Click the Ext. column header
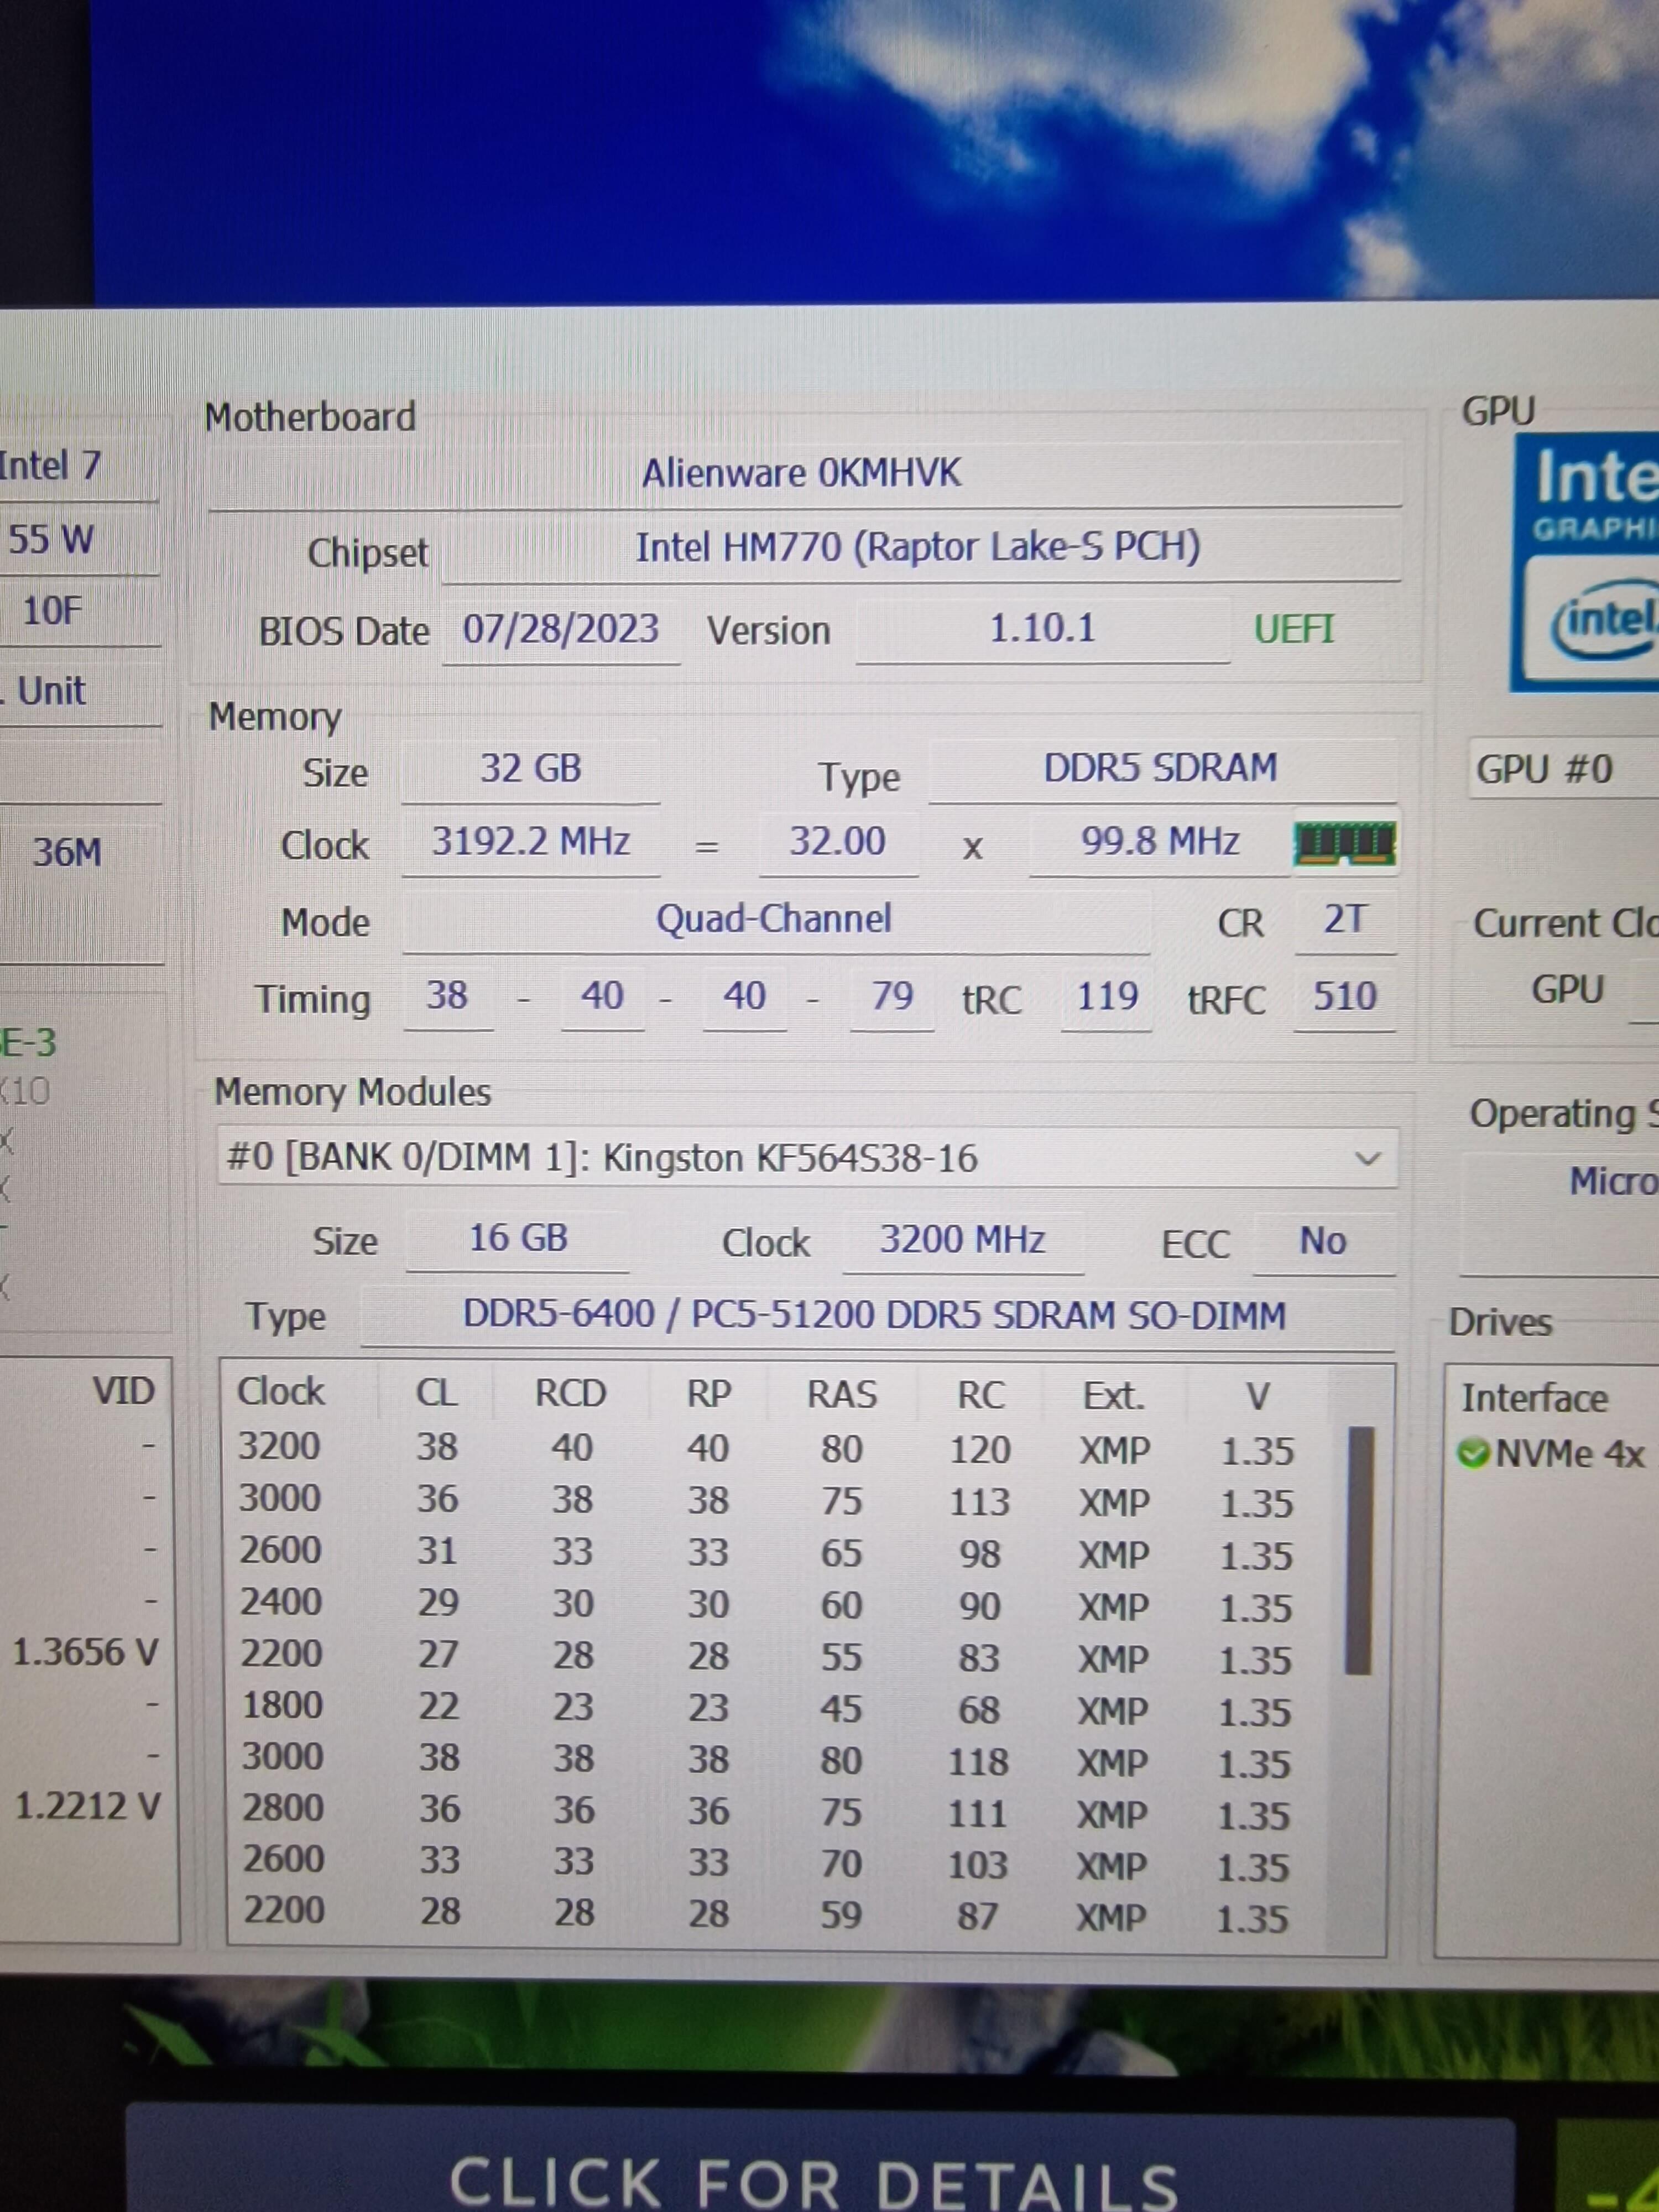This screenshot has height=2212, width=1659. (1114, 1396)
